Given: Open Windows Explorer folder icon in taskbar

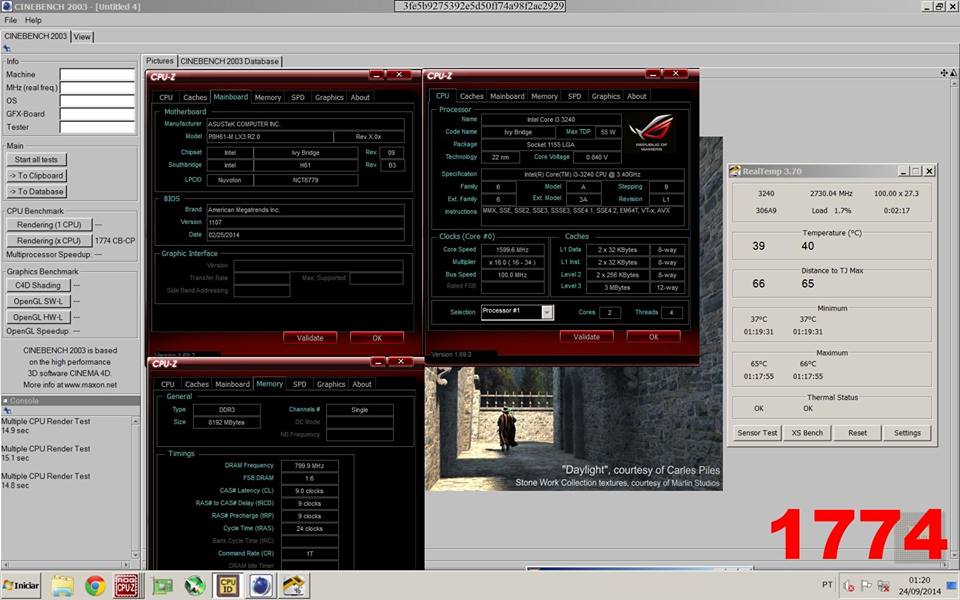Looking at the screenshot, I should [x=62, y=586].
